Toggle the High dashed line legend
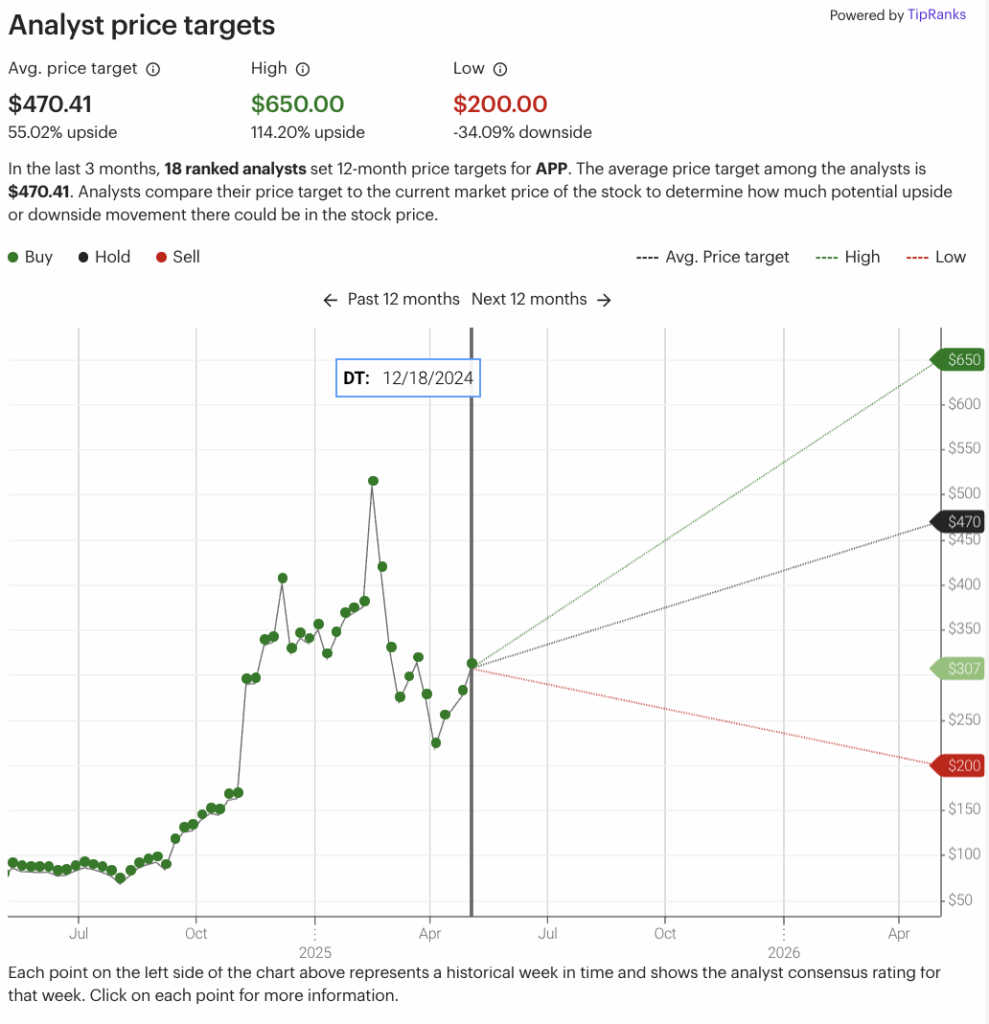 point(848,257)
